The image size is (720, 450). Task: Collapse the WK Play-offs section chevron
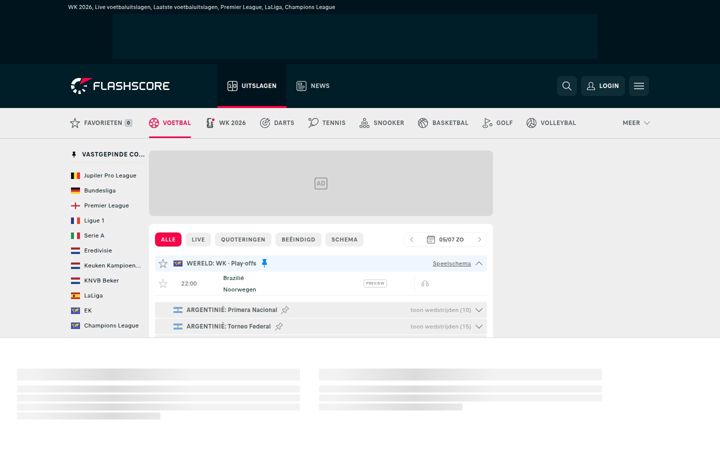tap(479, 264)
